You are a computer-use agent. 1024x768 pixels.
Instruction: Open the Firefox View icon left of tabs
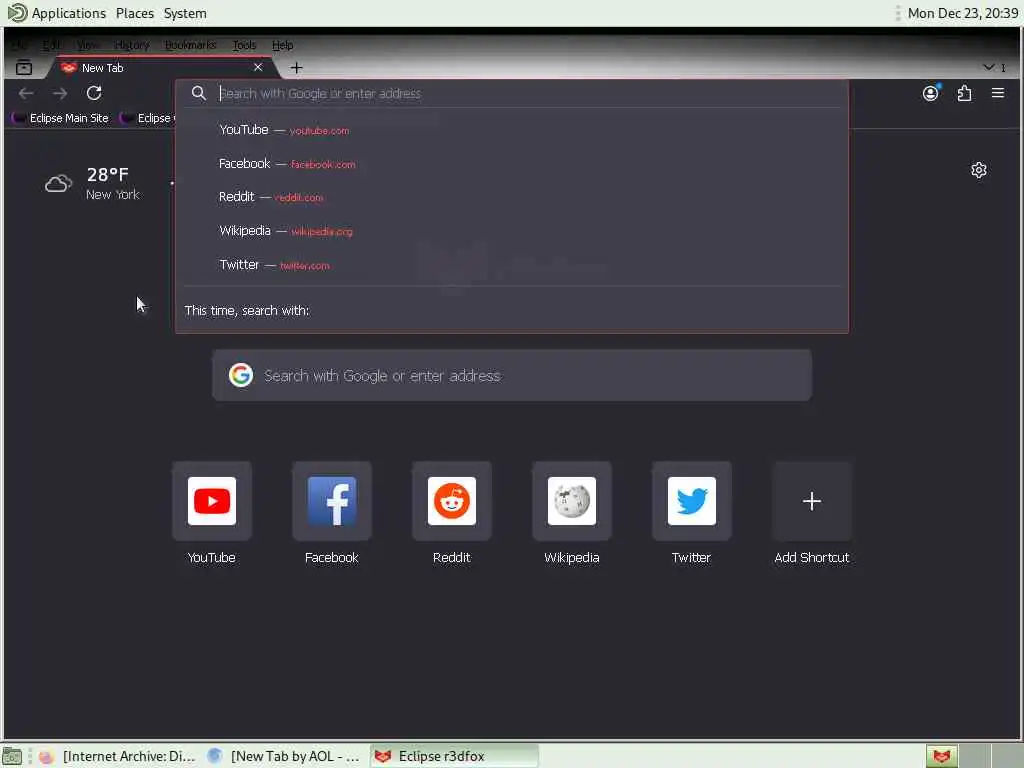pyautogui.click(x=24, y=67)
